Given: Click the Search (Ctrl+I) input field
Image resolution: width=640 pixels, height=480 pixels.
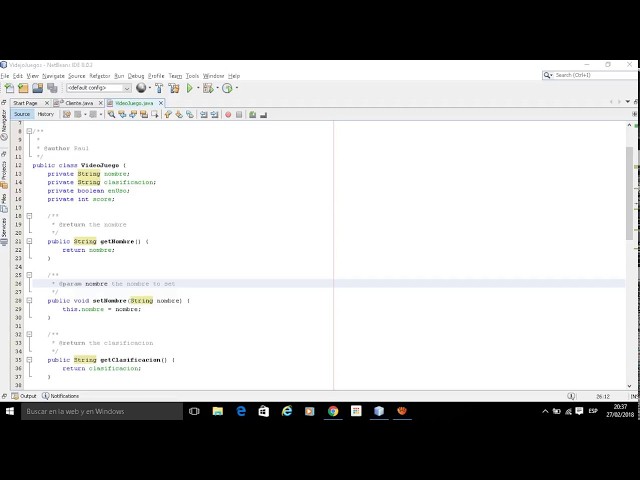Looking at the screenshot, I should tap(590, 75).
